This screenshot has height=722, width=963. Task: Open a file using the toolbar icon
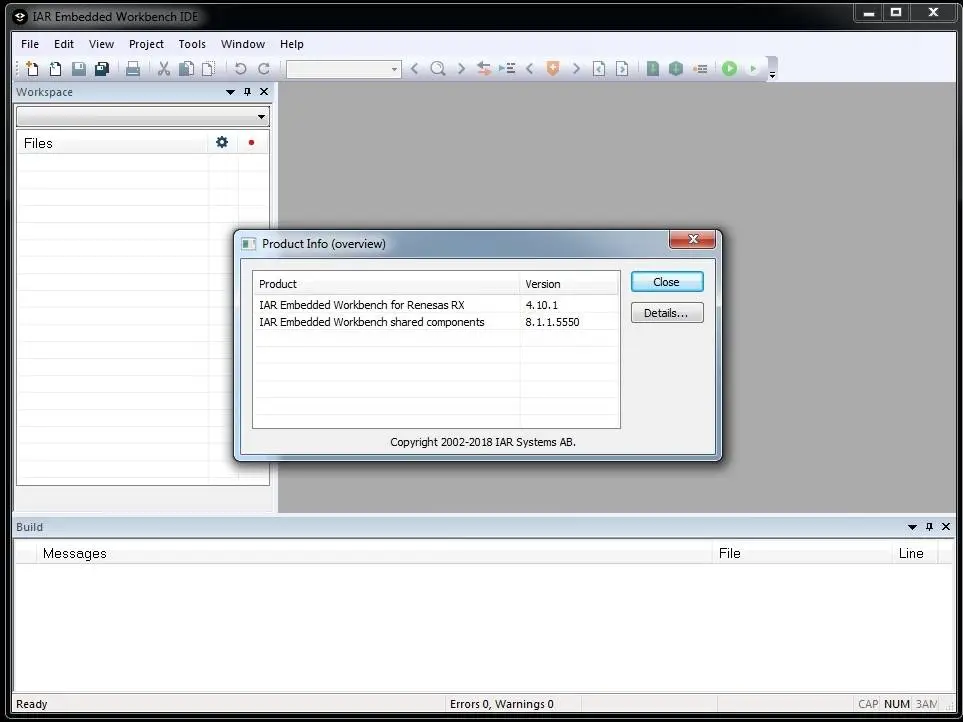coord(55,69)
